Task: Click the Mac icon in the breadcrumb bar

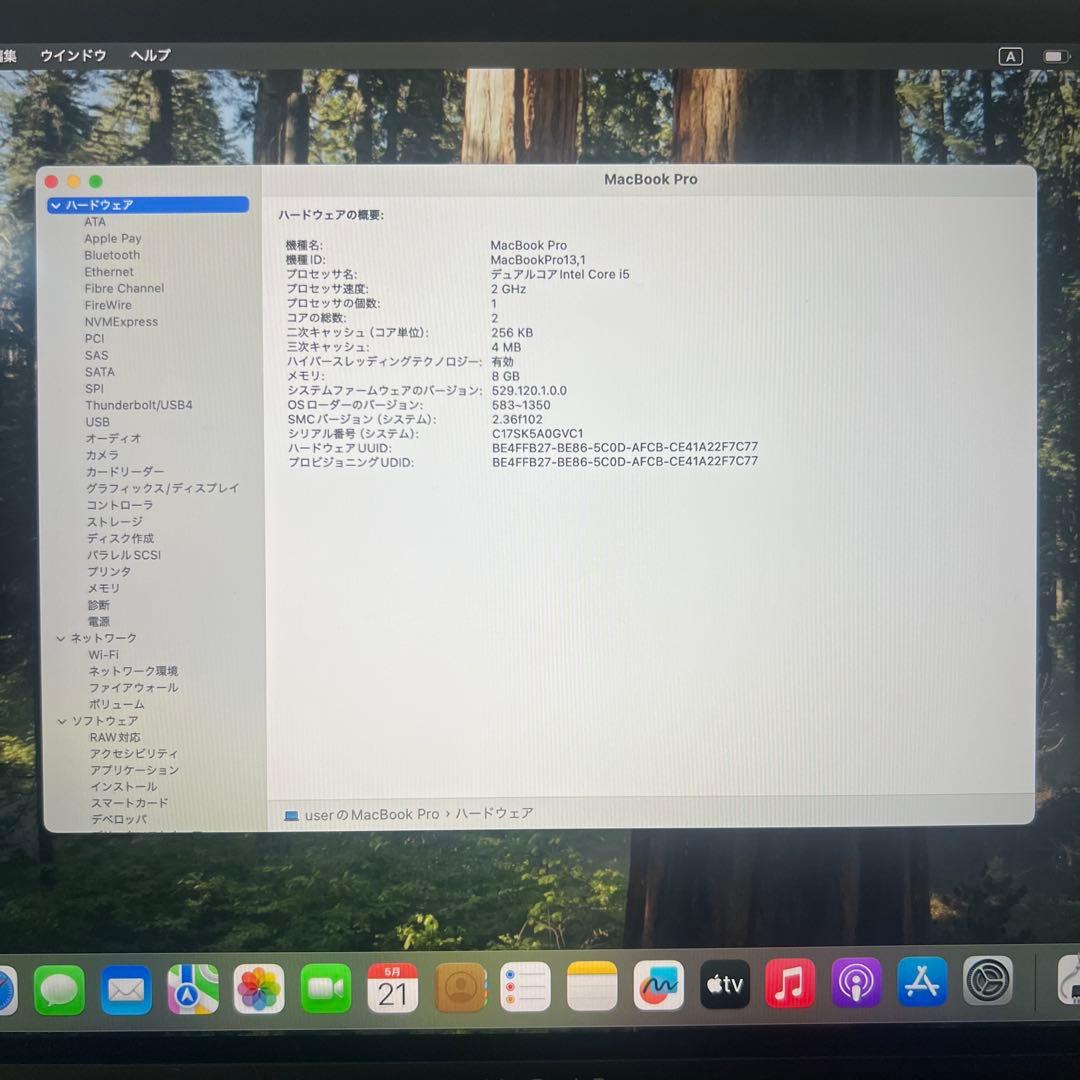Action: point(291,814)
